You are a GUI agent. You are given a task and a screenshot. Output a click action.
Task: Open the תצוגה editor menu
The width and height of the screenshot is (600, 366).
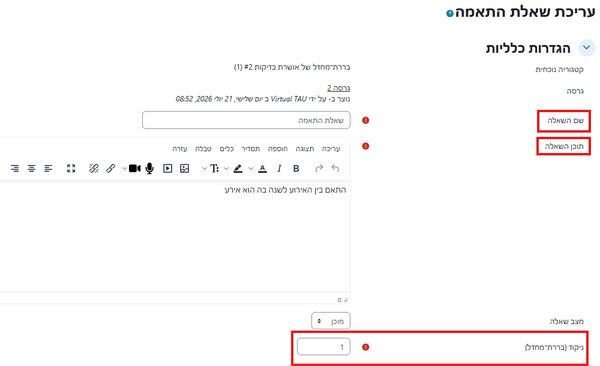pyautogui.click(x=305, y=149)
